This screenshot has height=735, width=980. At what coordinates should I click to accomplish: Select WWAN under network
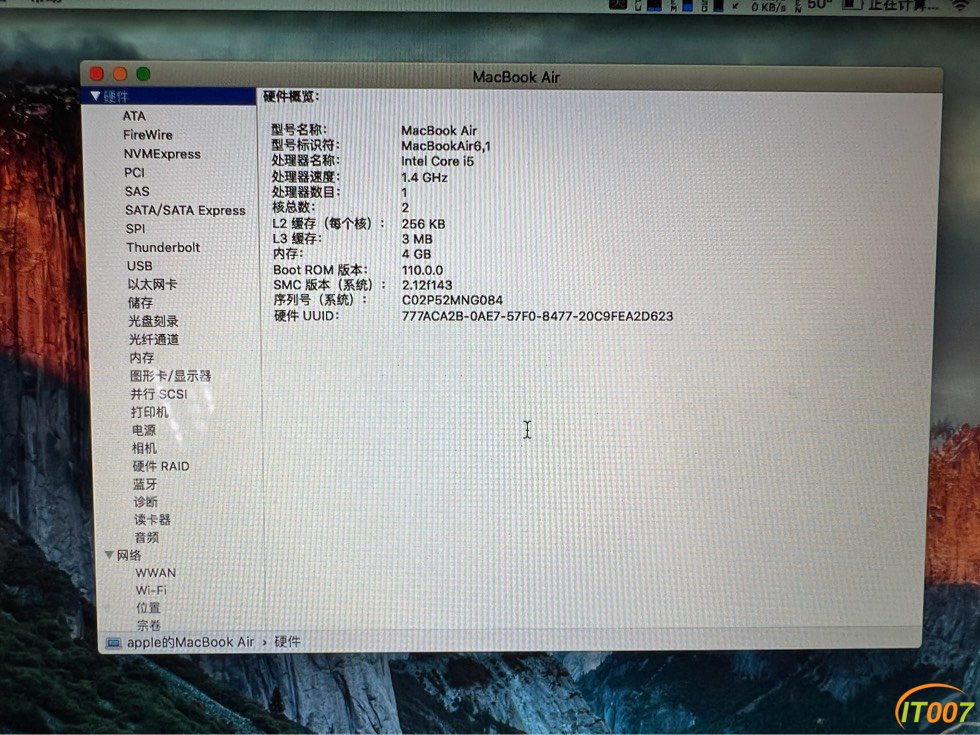point(156,572)
